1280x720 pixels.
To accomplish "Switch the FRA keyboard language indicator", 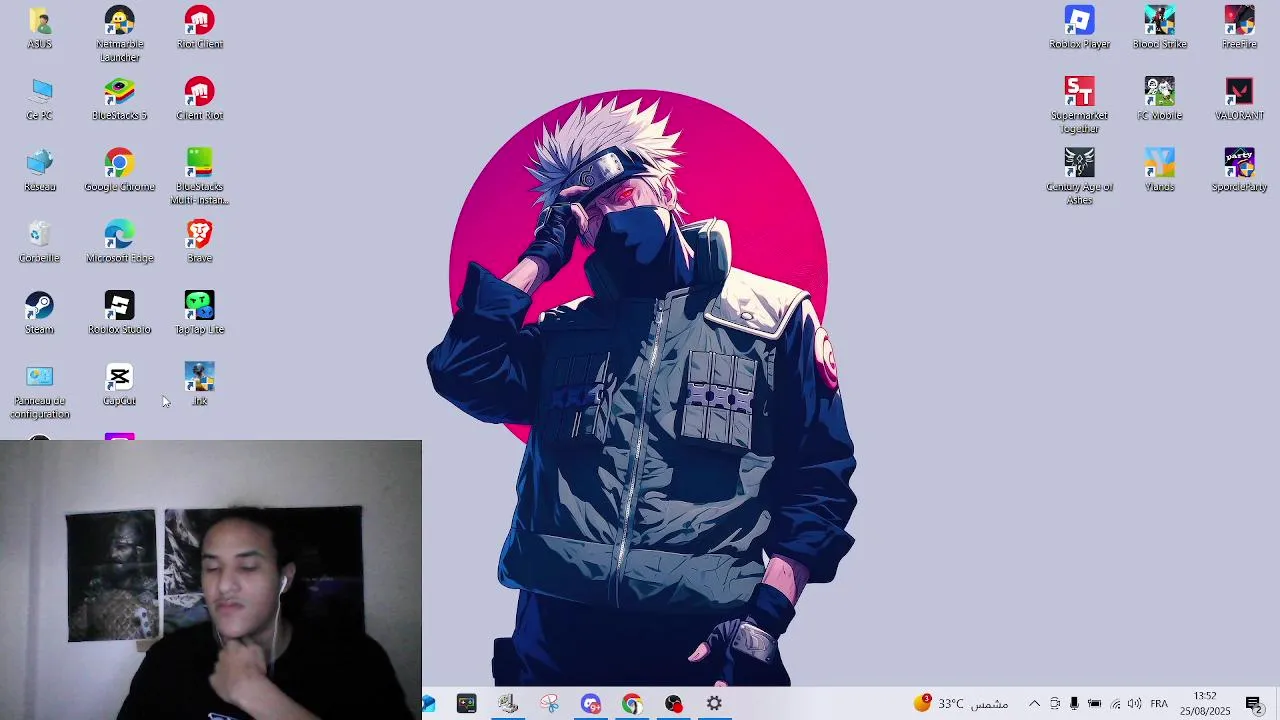I will click(x=1159, y=704).
